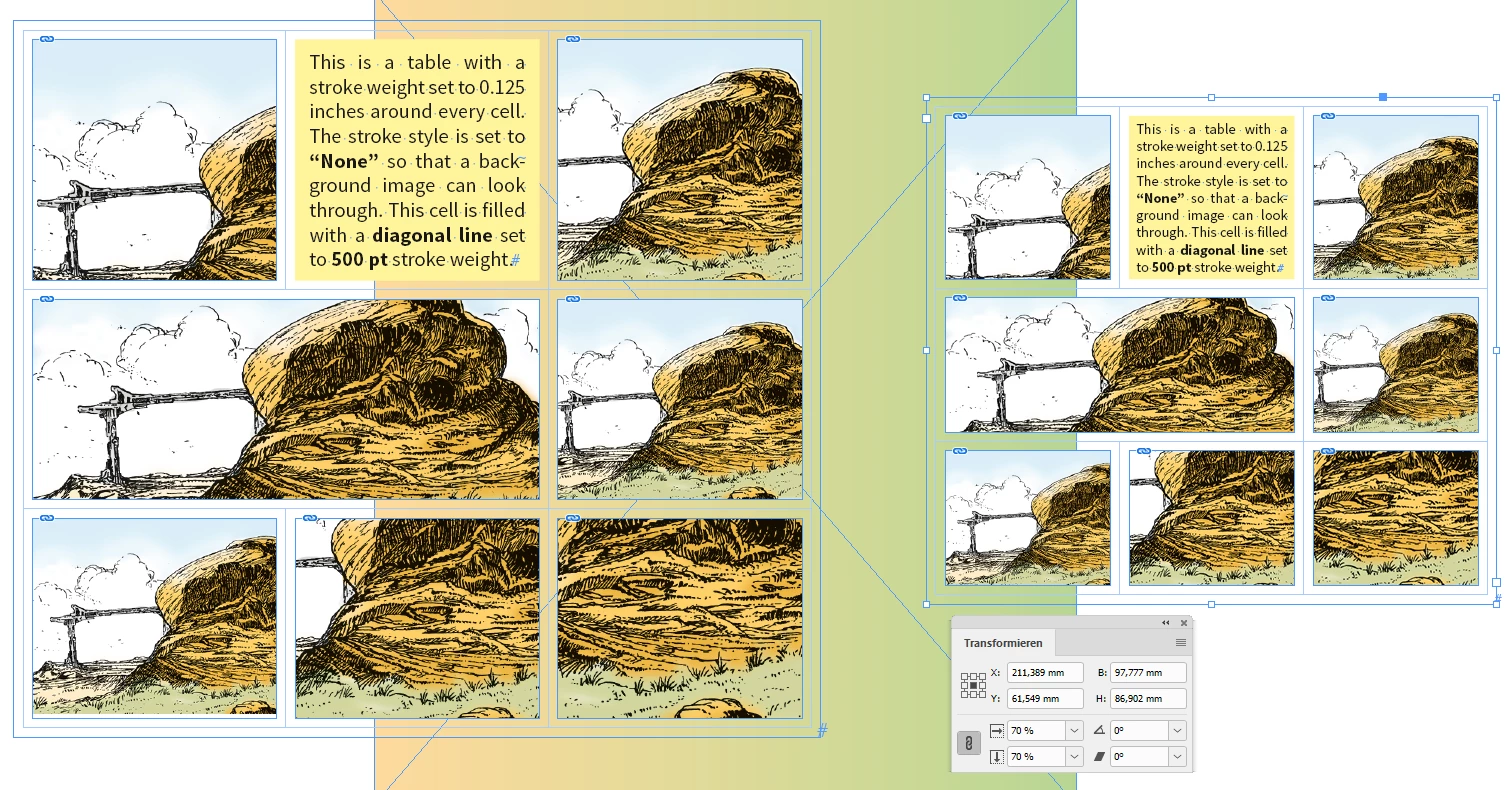
Task: Select the top-left image in large table
Action: pos(154,160)
